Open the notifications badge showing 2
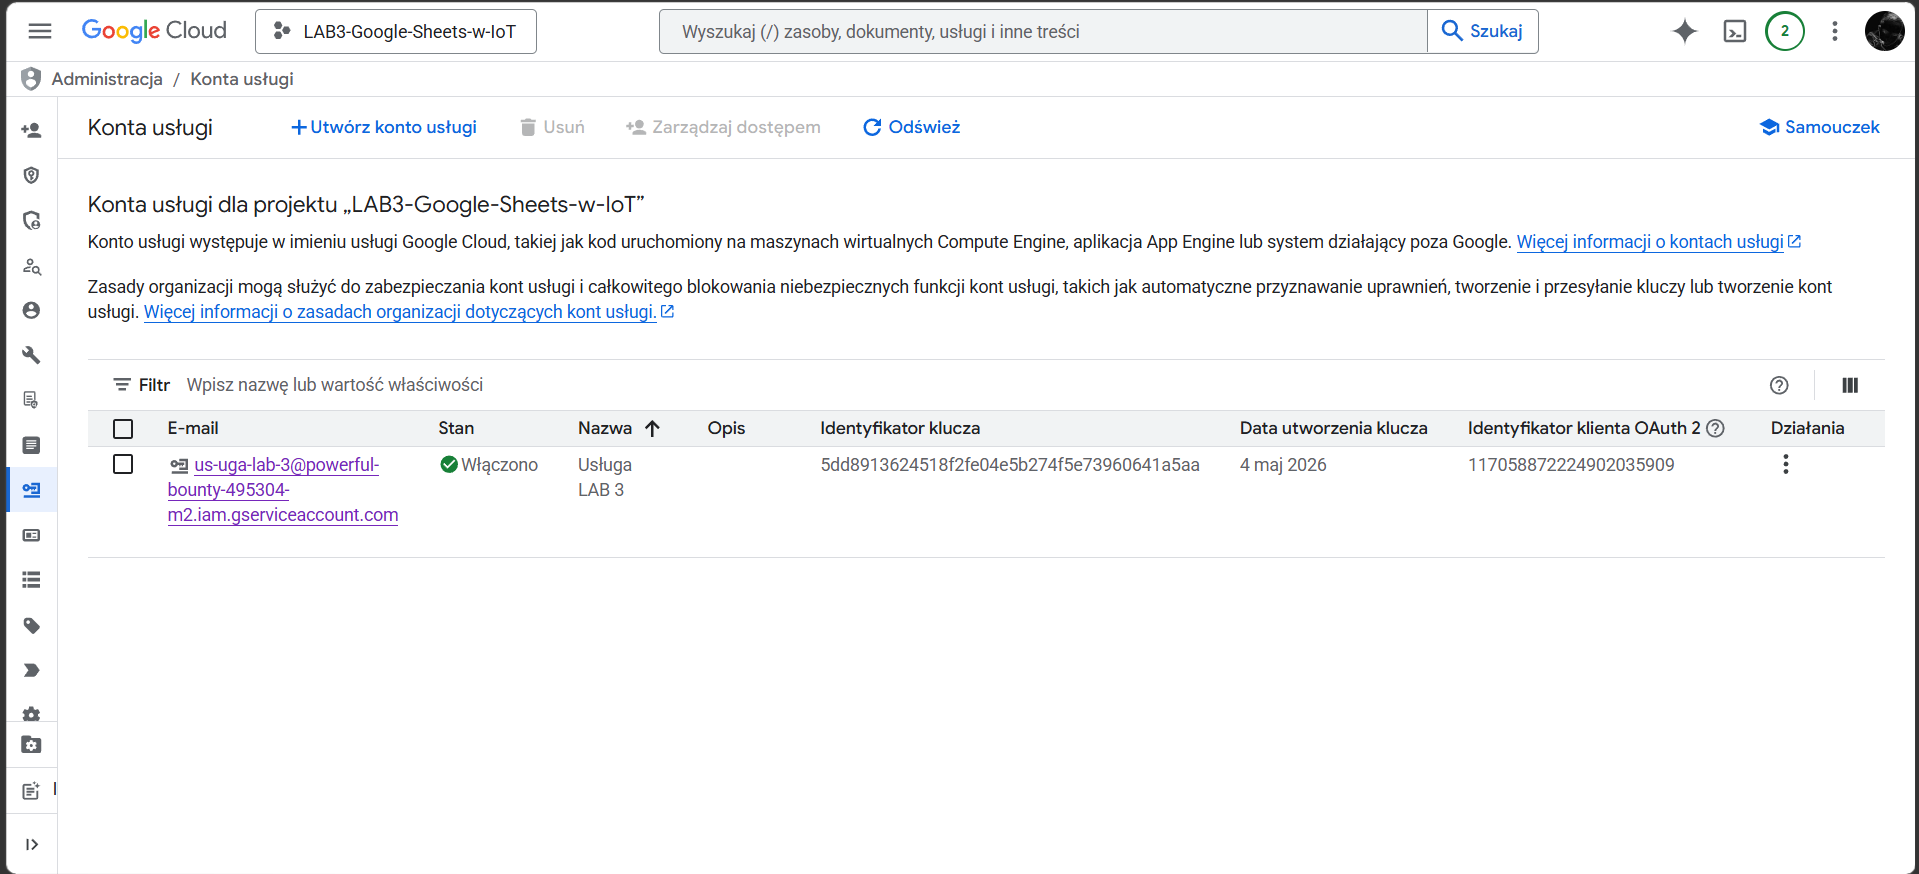Viewport: 1919px width, 874px height. (1785, 31)
